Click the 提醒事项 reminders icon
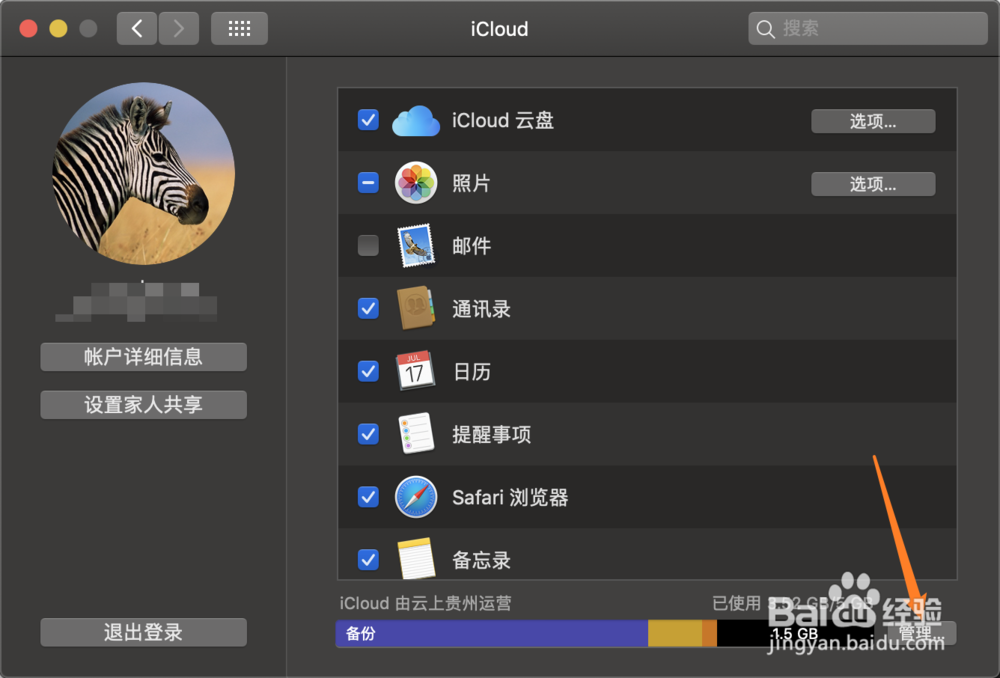 [x=416, y=434]
